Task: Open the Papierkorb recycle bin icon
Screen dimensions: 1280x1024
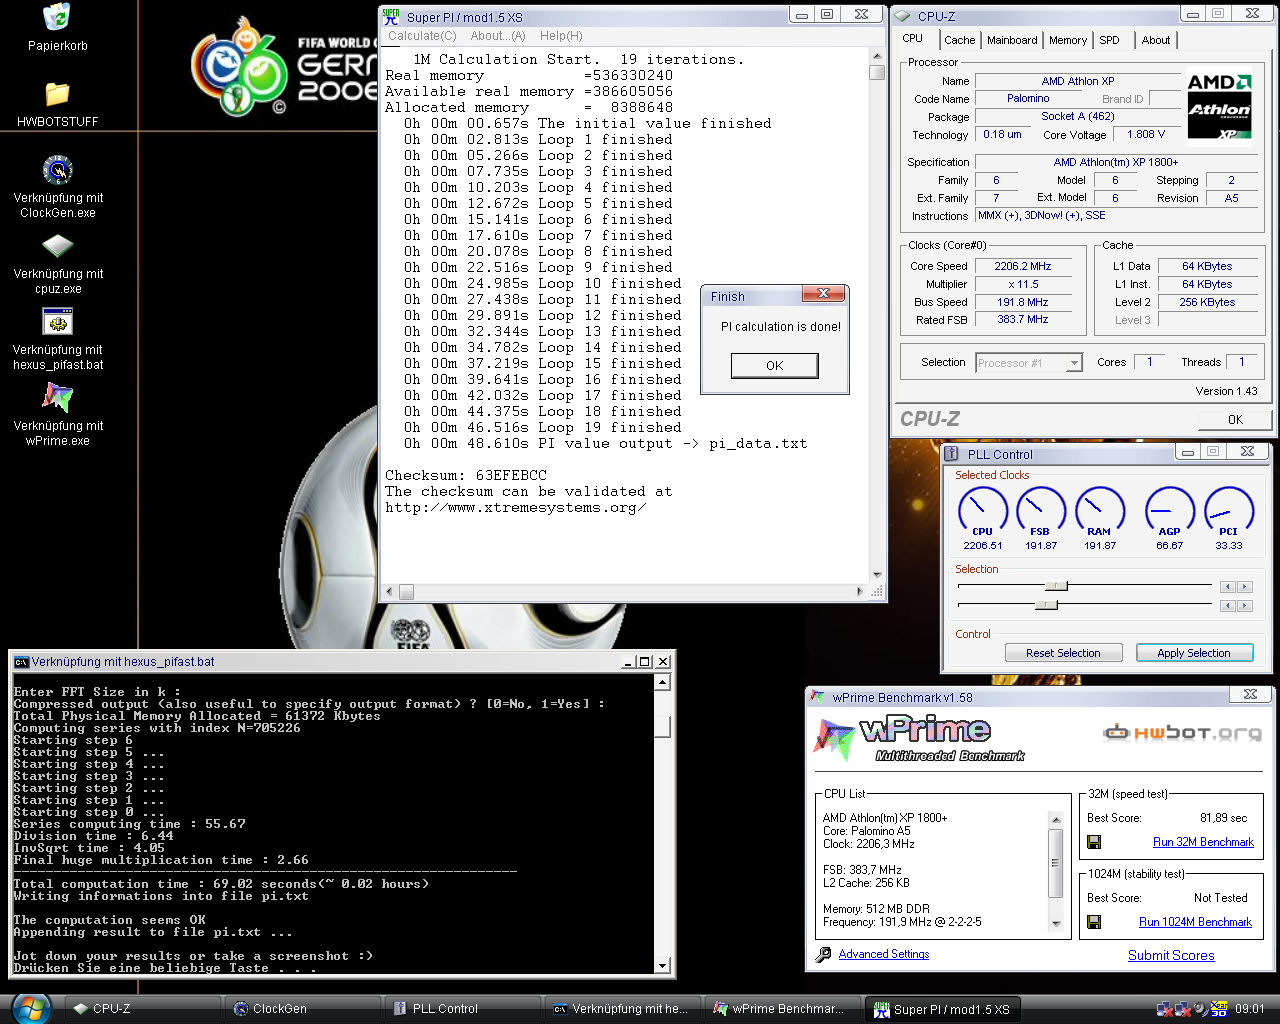Action: (x=57, y=18)
